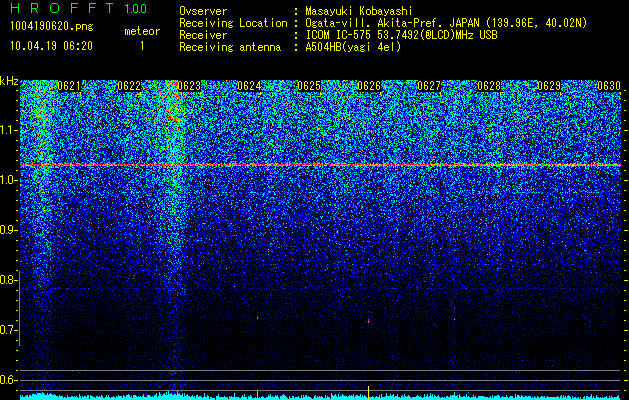Click the red carrier line in spectrogram

(x=320, y=165)
